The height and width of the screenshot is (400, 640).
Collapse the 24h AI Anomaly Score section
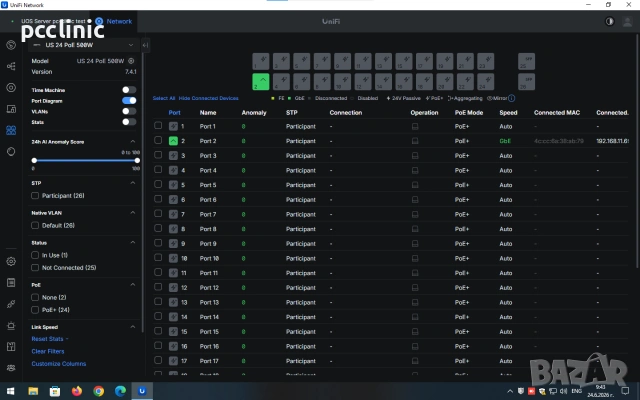pyautogui.click(x=133, y=141)
